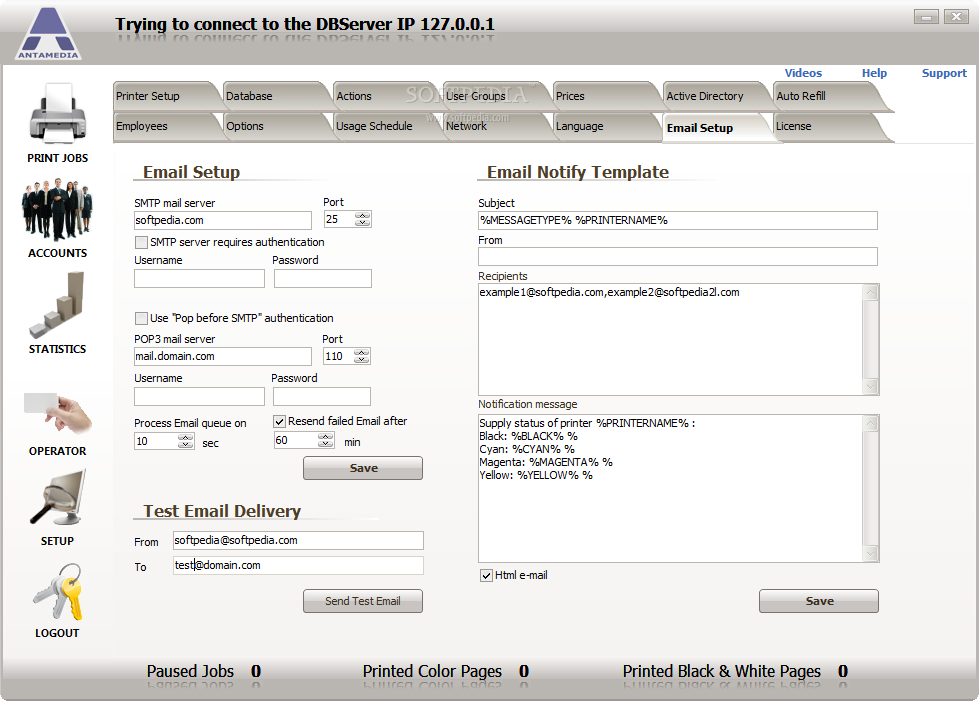This screenshot has width=979, height=701.
Task: Switch to Database tab
Action: (275, 96)
